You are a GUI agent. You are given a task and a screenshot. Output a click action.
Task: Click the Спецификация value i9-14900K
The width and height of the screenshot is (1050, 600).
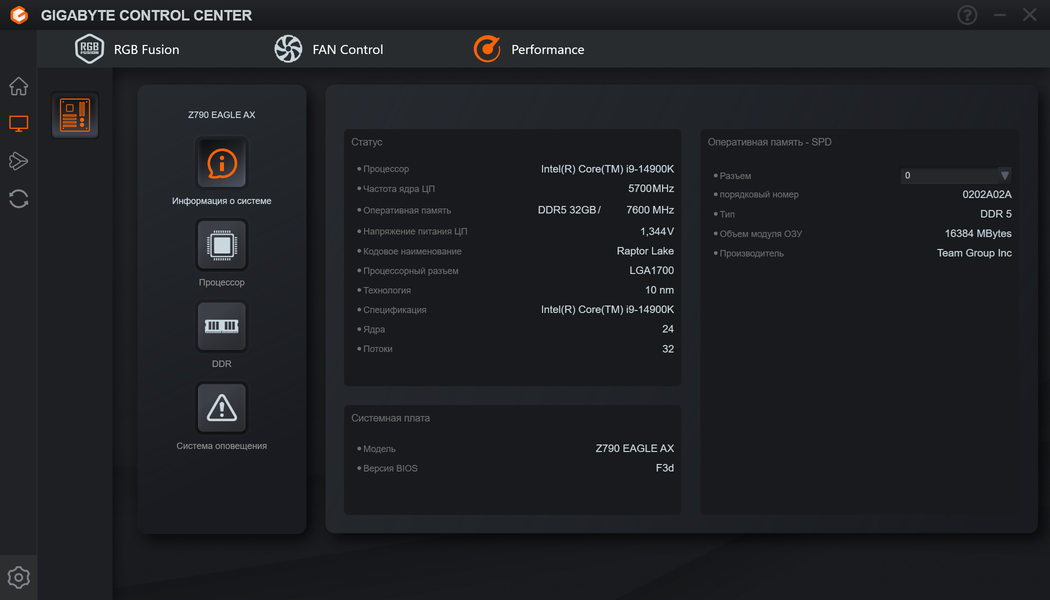[x=607, y=309]
